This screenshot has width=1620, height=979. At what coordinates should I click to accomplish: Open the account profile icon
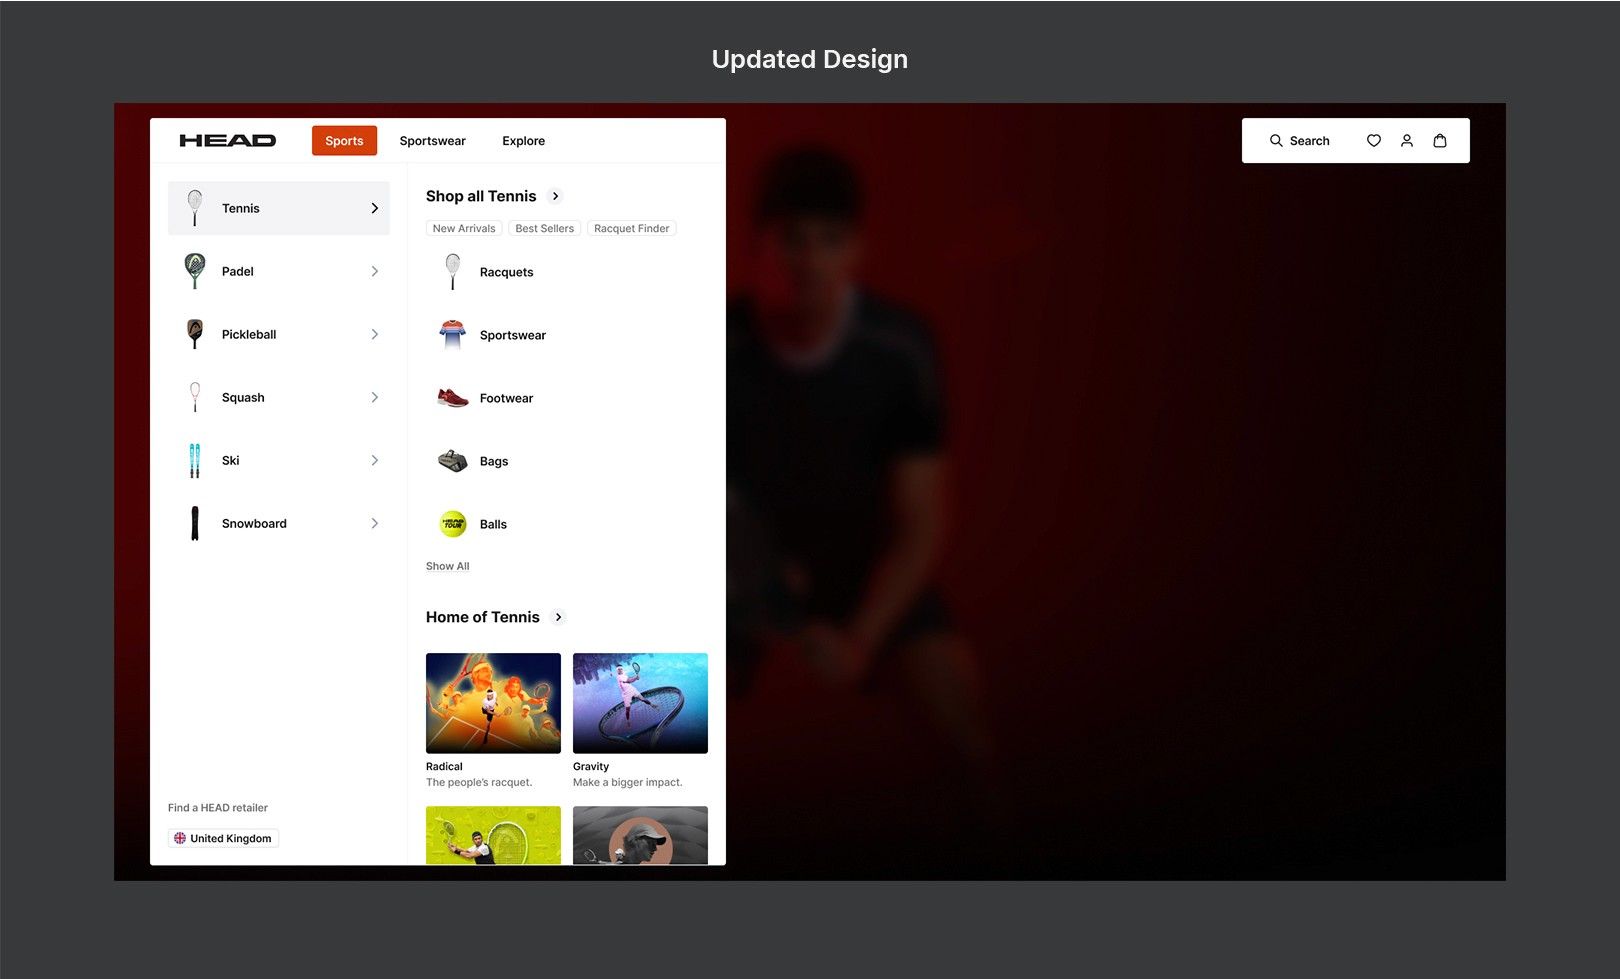(1407, 141)
